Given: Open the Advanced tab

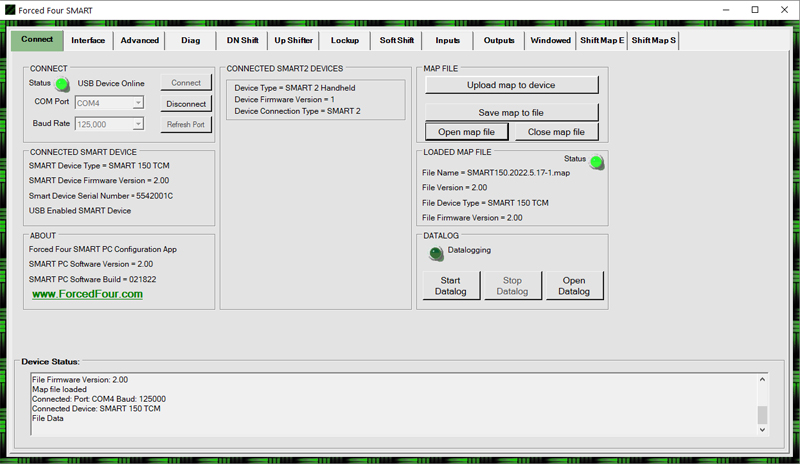Looking at the screenshot, I should pos(139,41).
